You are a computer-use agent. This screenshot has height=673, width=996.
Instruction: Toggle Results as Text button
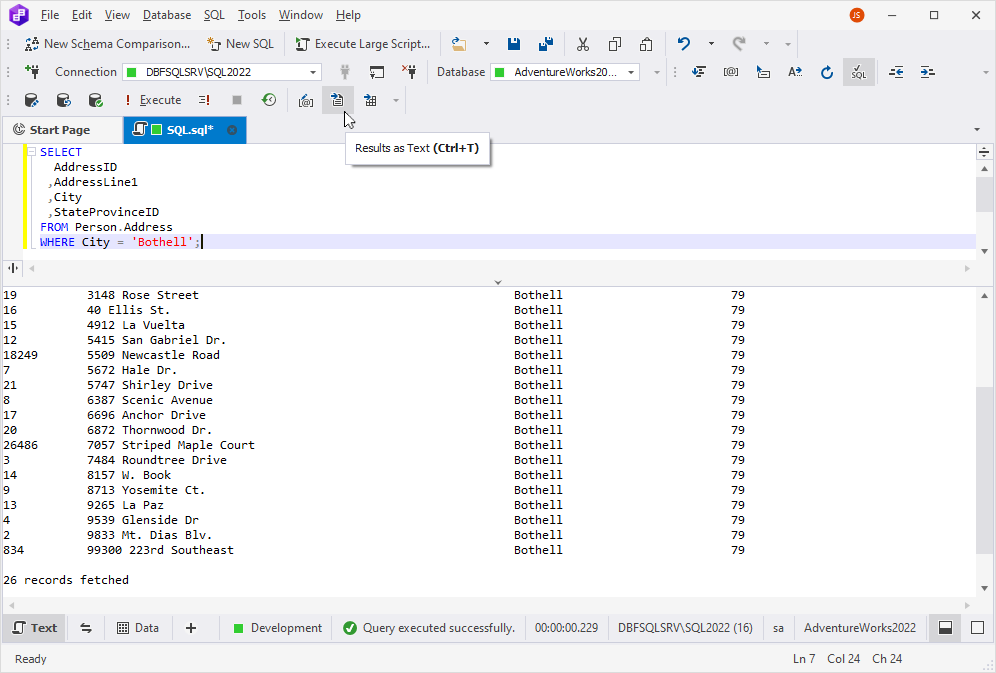click(x=337, y=100)
